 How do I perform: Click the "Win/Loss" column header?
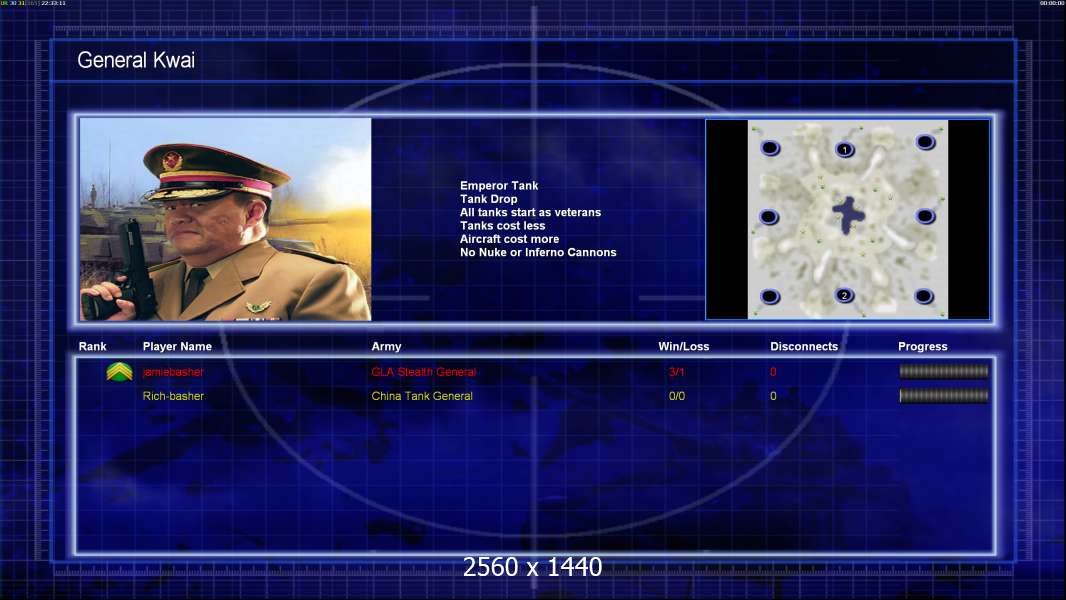(683, 347)
